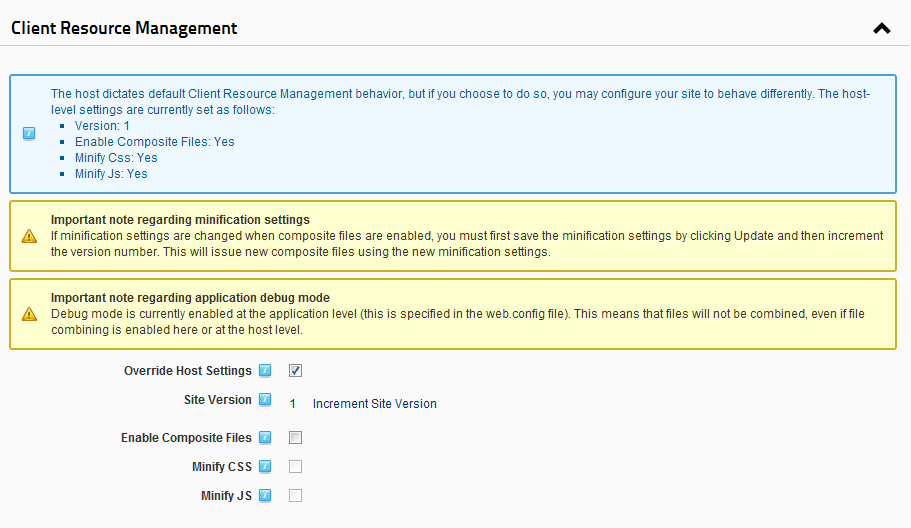Image resolution: width=911 pixels, height=528 pixels.
Task: Open help icon beside Minify JS
Action: pyautogui.click(x=265, y=495)
